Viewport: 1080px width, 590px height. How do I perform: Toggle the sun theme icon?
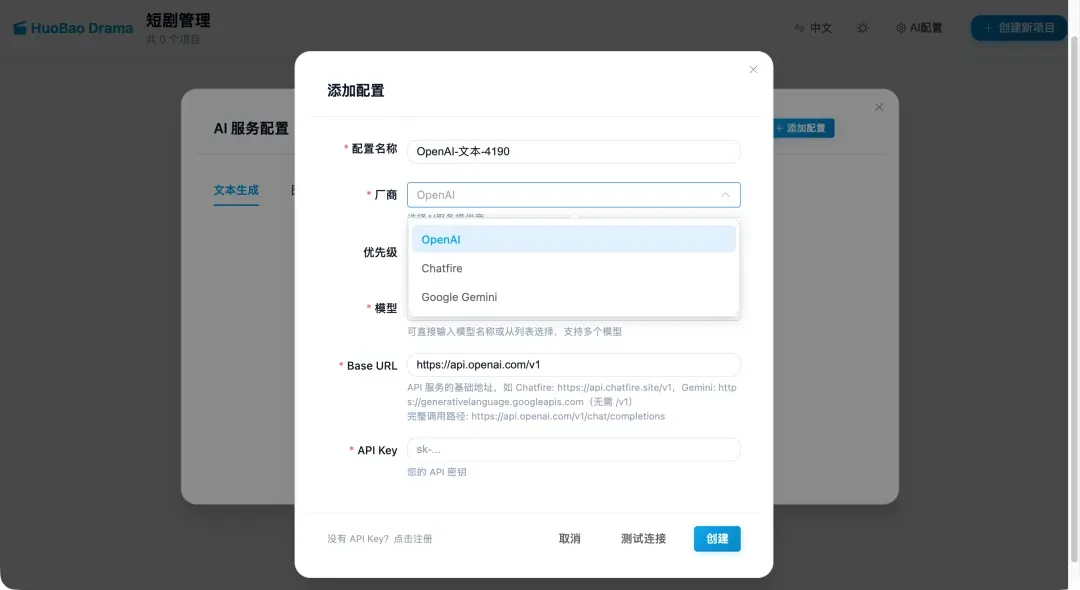pyautogui.click(x=862, y=28)
